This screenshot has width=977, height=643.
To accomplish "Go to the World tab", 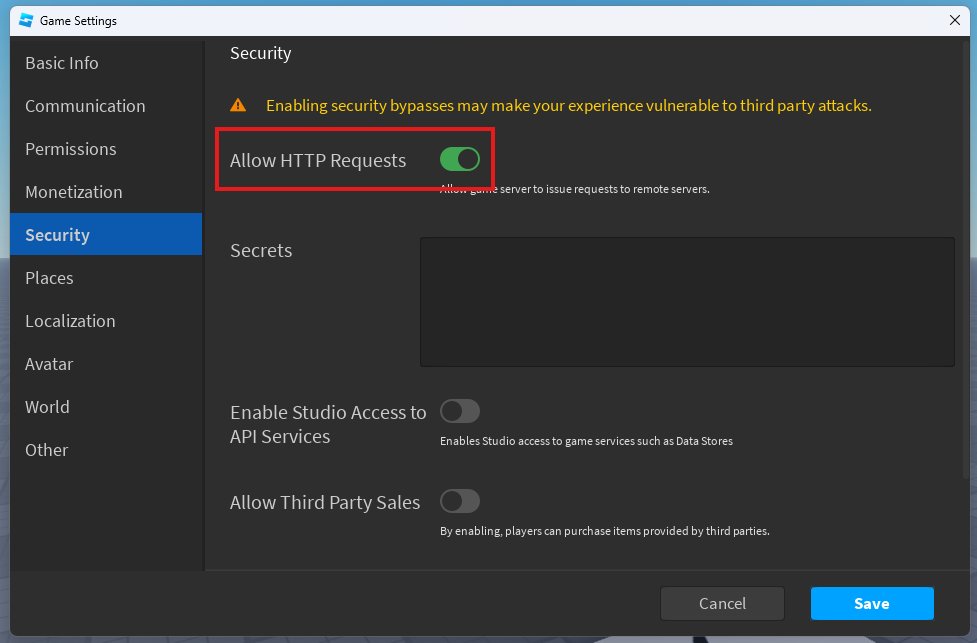I will click(x=106, y=407).
